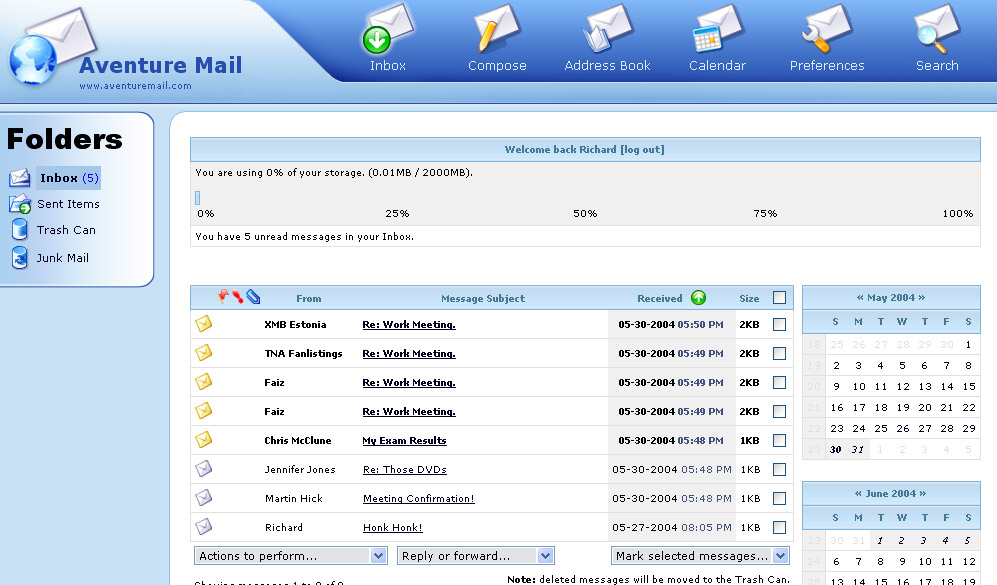Go to next month on May 2004 calendar
This screenshot has width=997, height=585.
tap(921, 297)
